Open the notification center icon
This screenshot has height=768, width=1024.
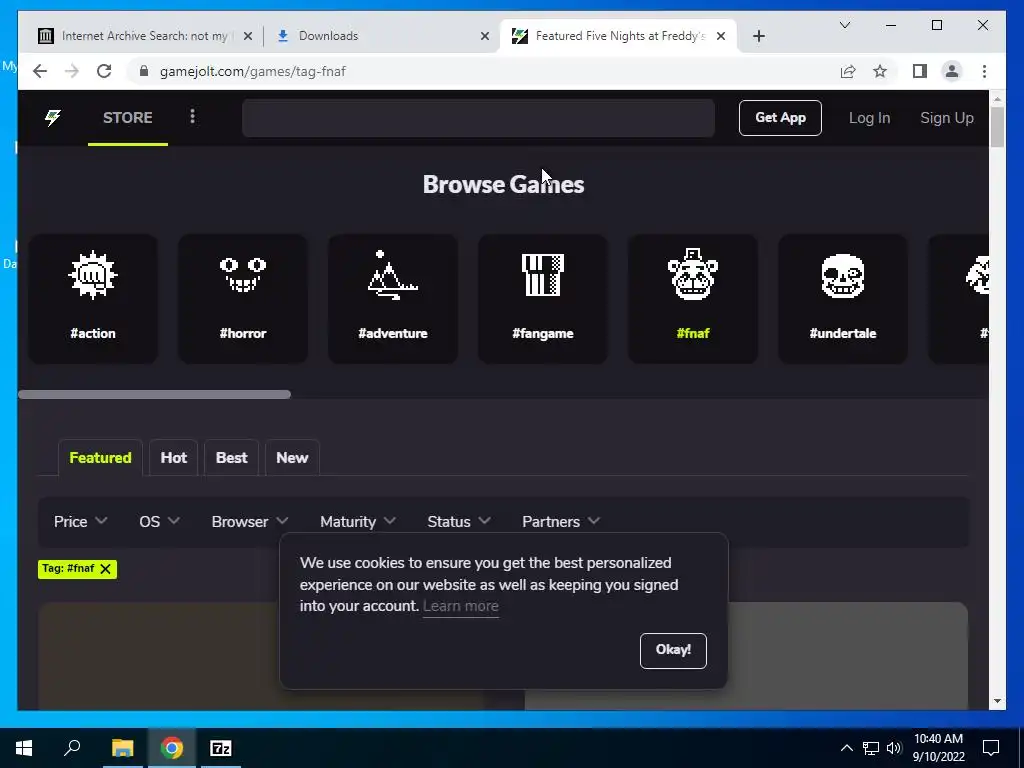991,748
